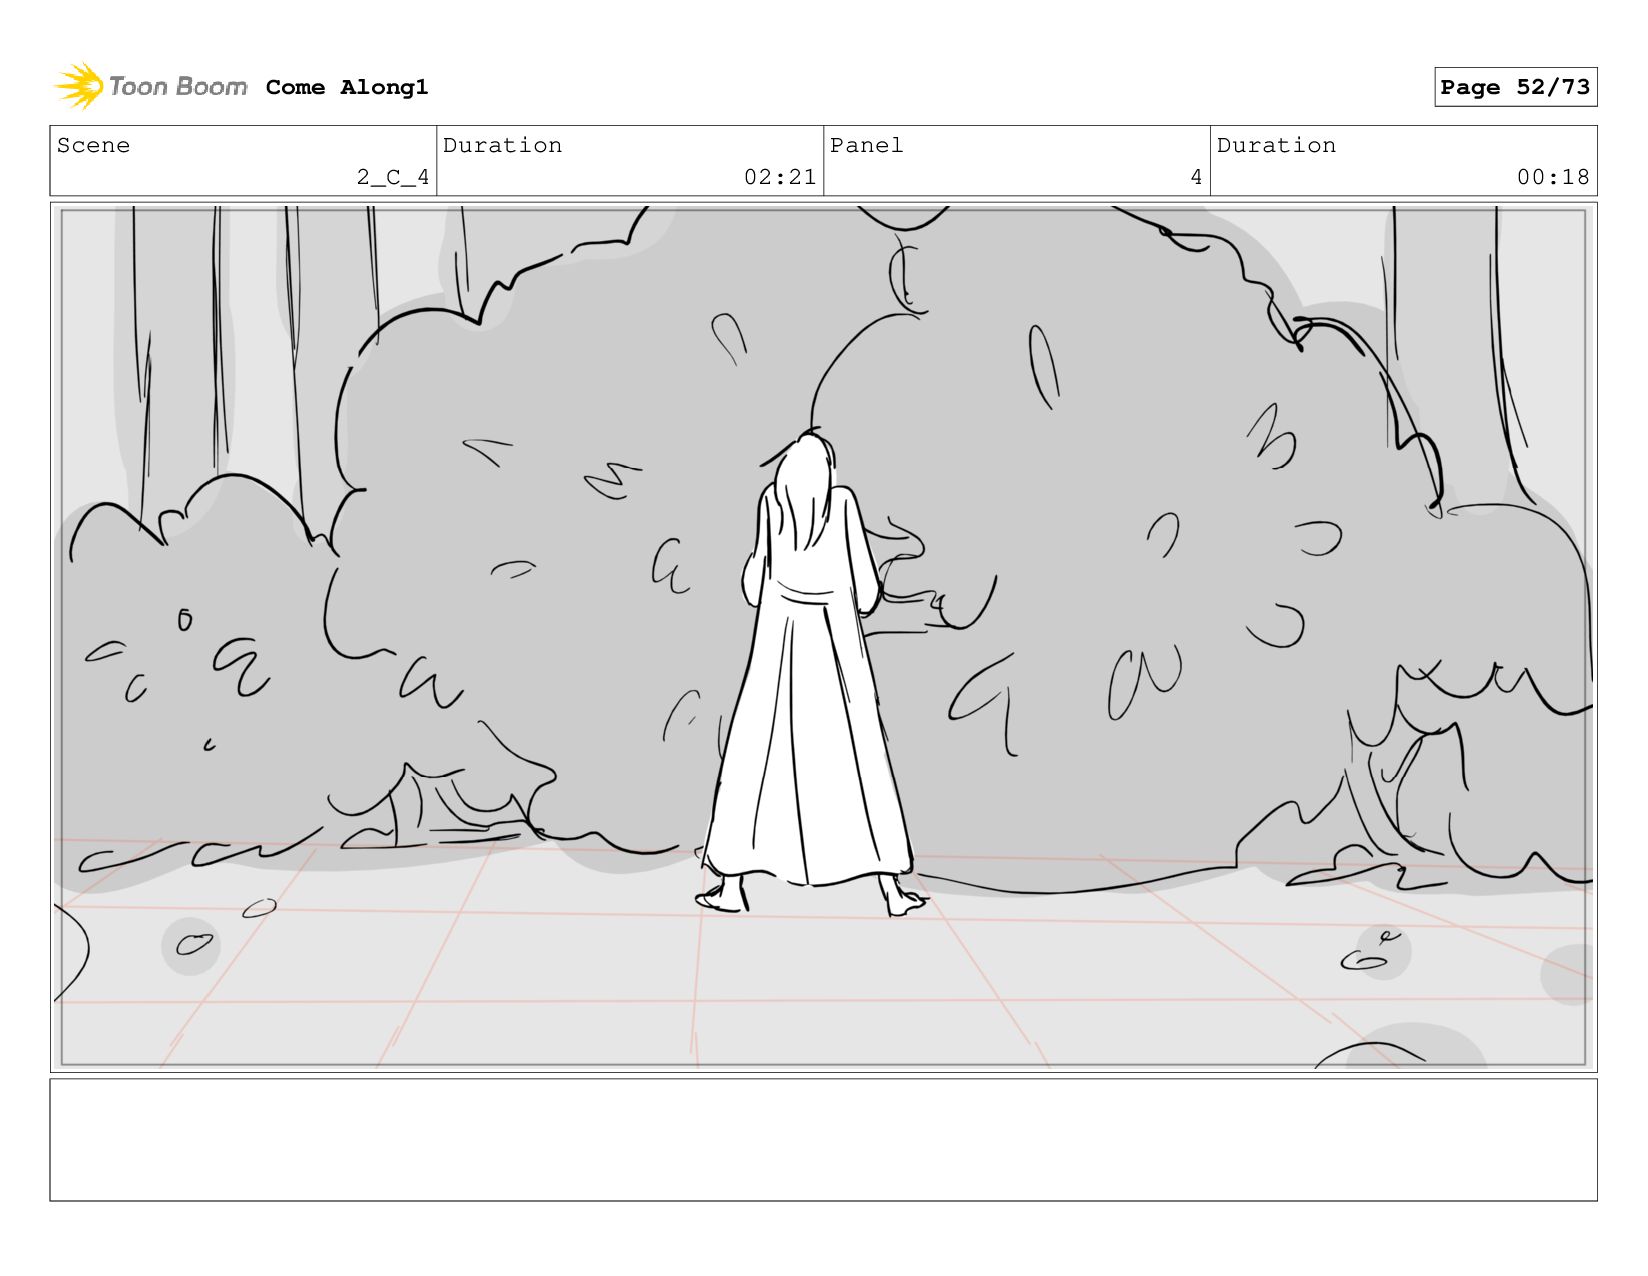Screen dimensions: 1648x1276
Task: Click the 'Duration' label beside Scene
Action: point(502,145)
